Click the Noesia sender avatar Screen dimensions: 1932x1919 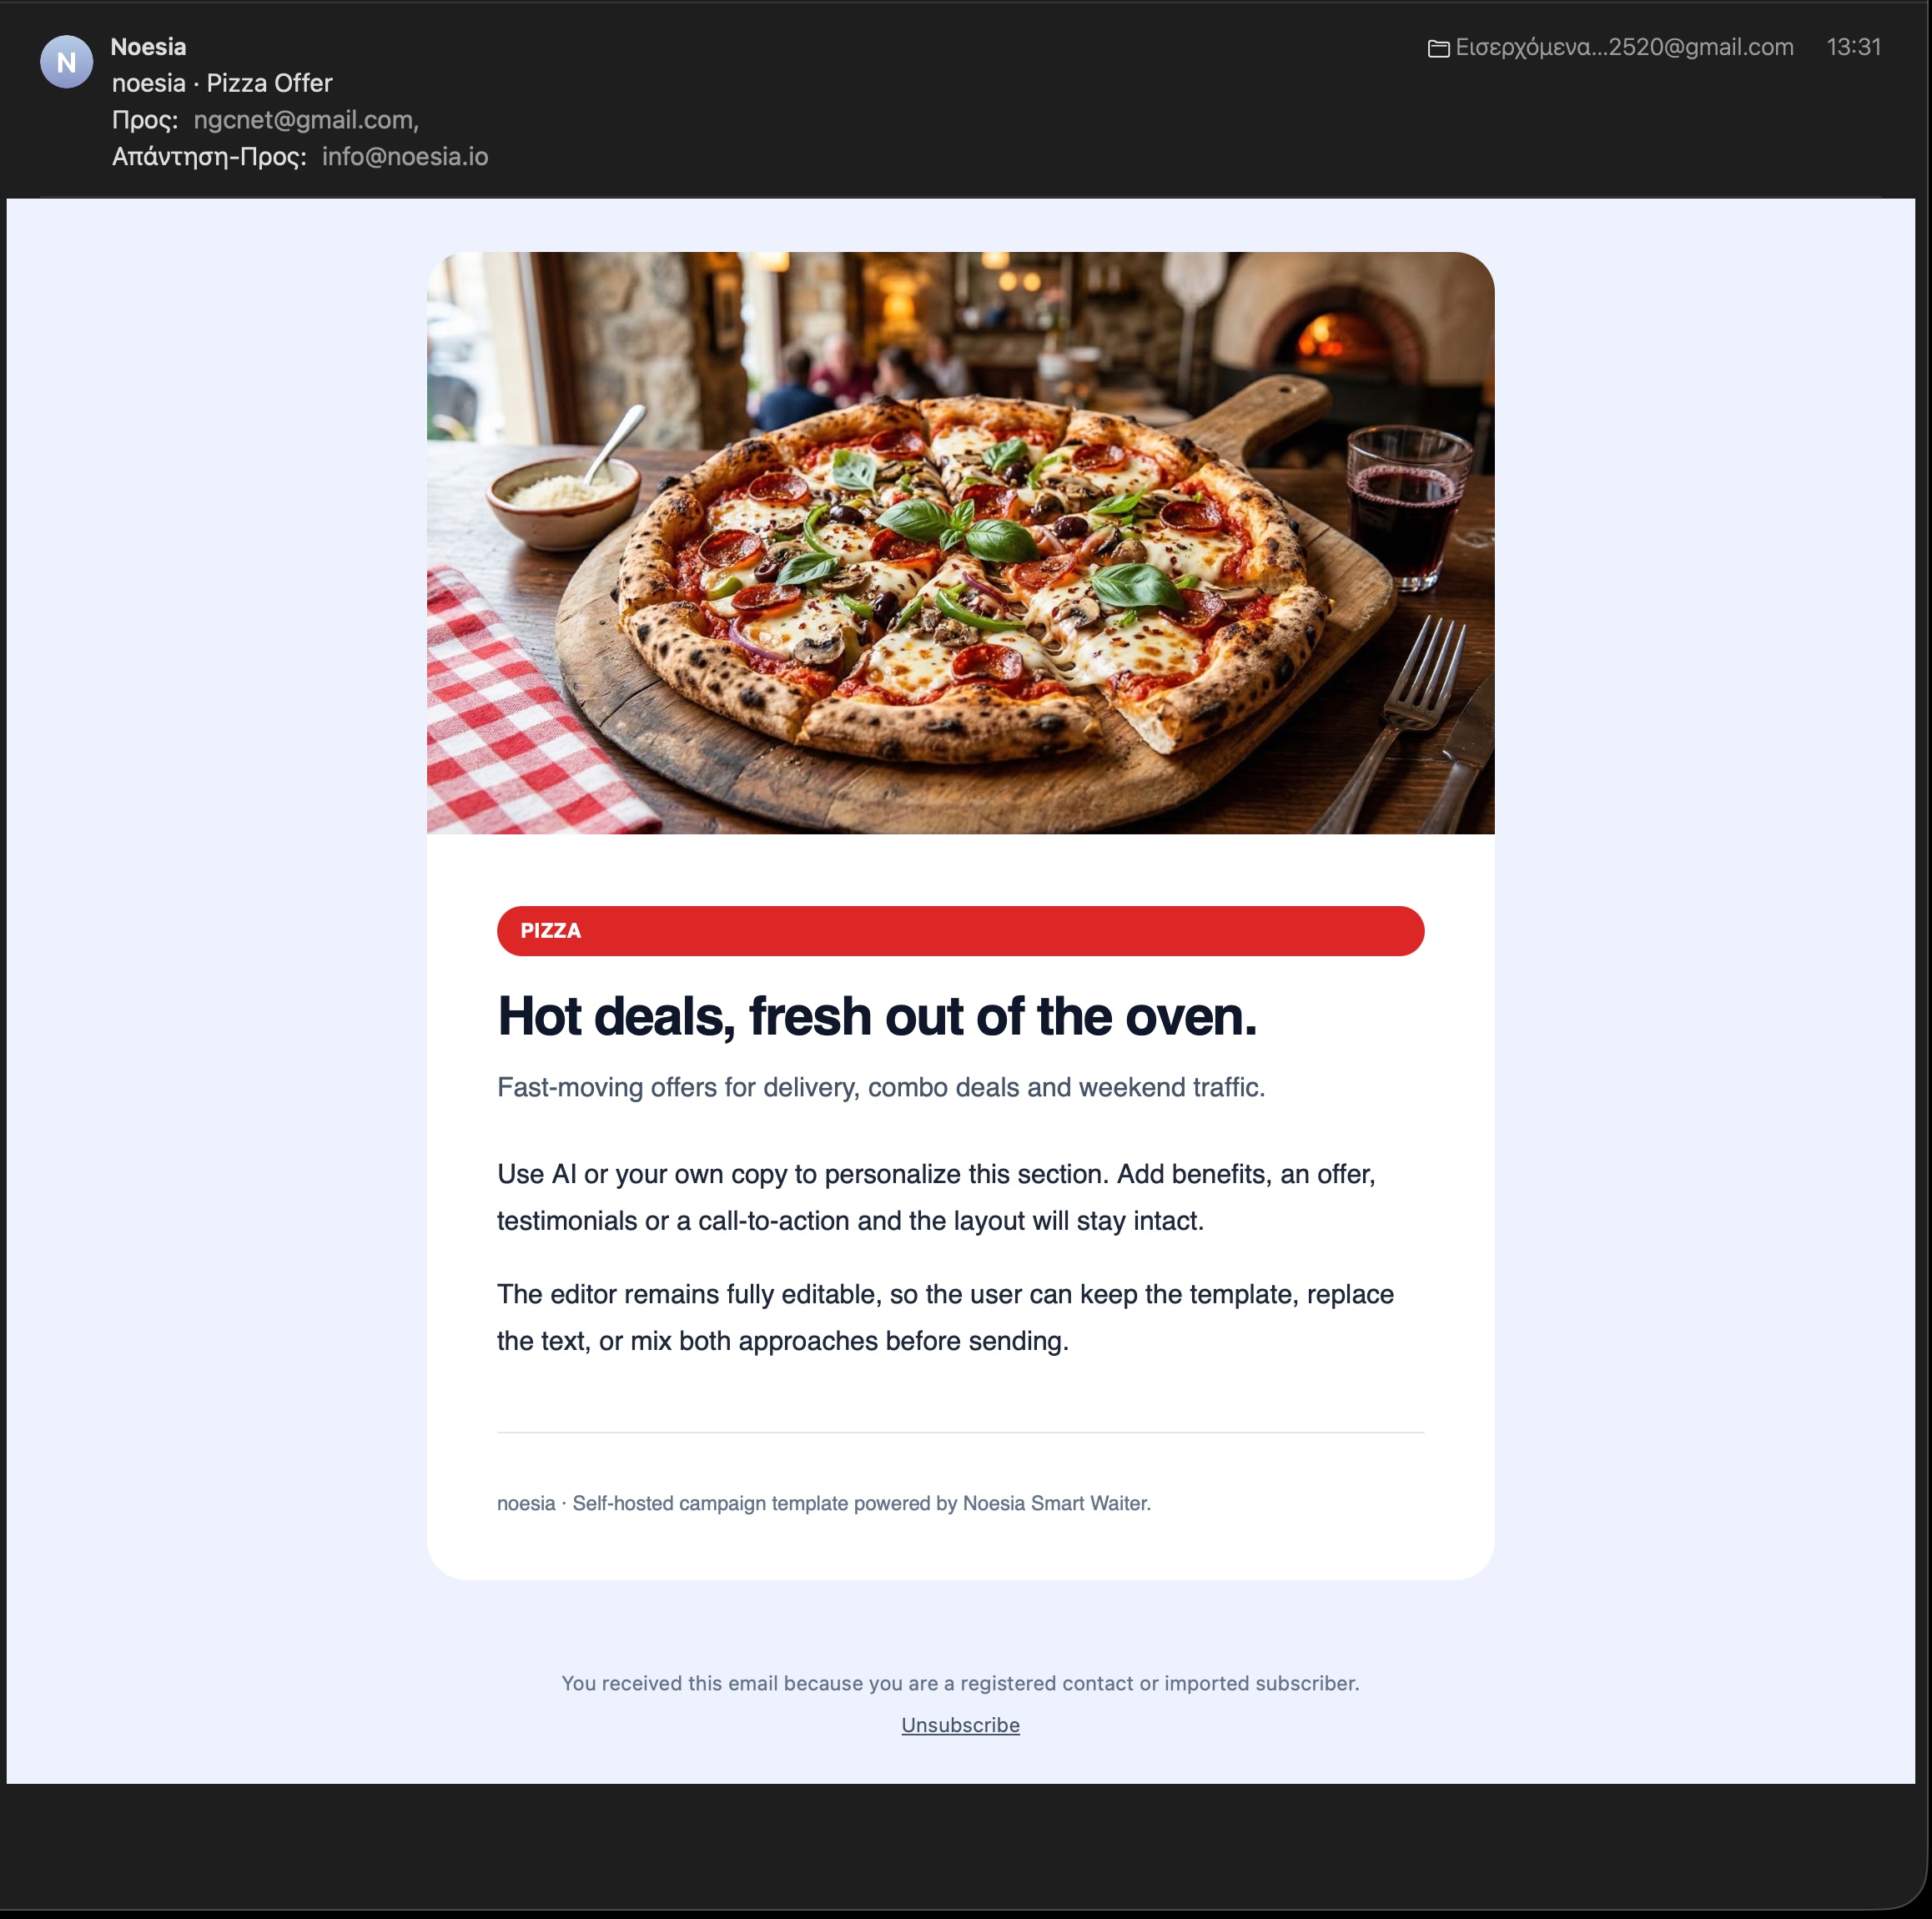coord(66,62)
